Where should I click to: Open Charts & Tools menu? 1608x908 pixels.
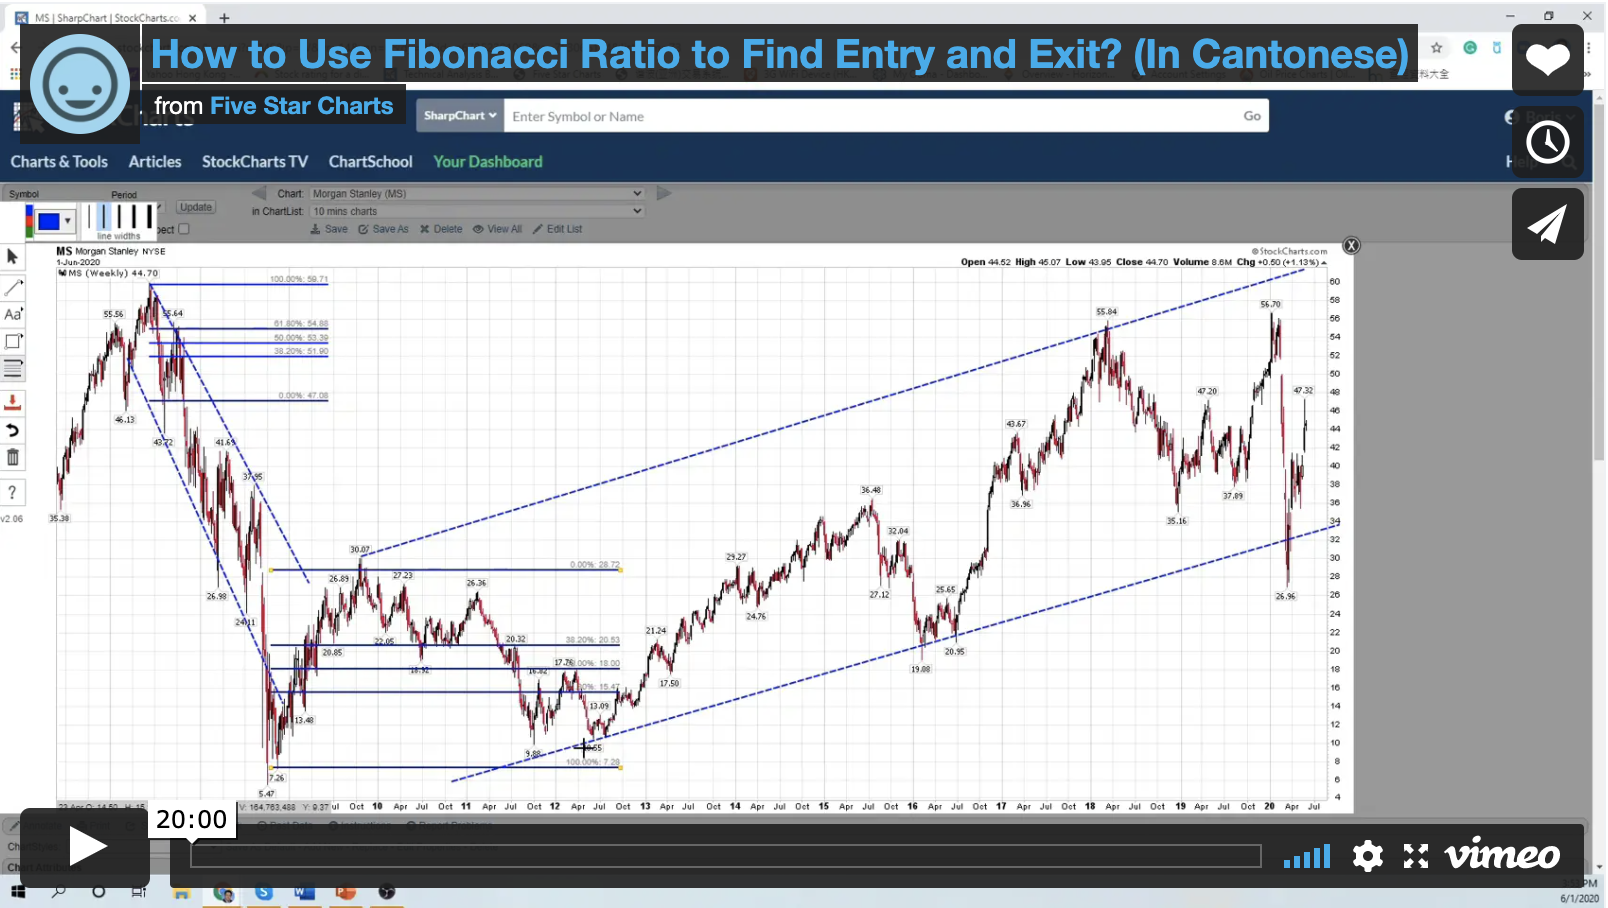[59, 162]
